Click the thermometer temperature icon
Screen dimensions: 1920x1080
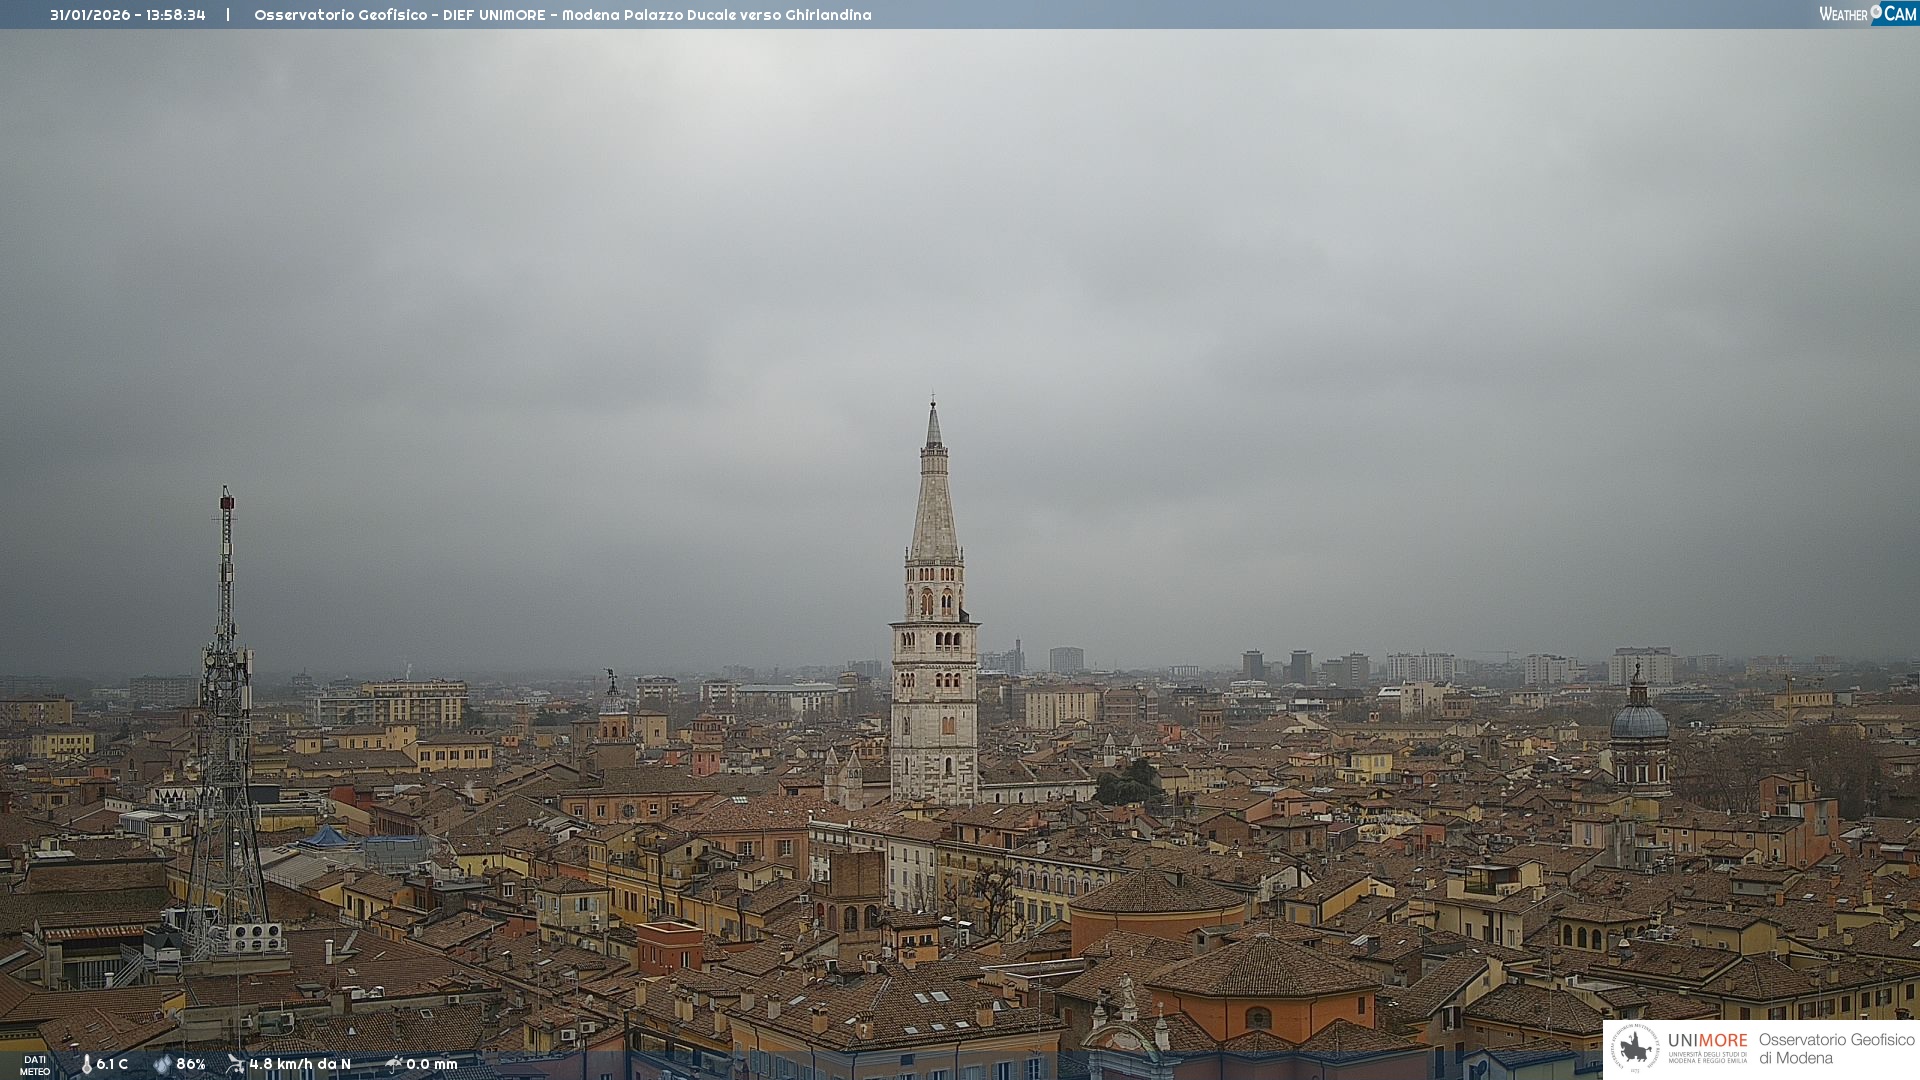coord(86,1064)
